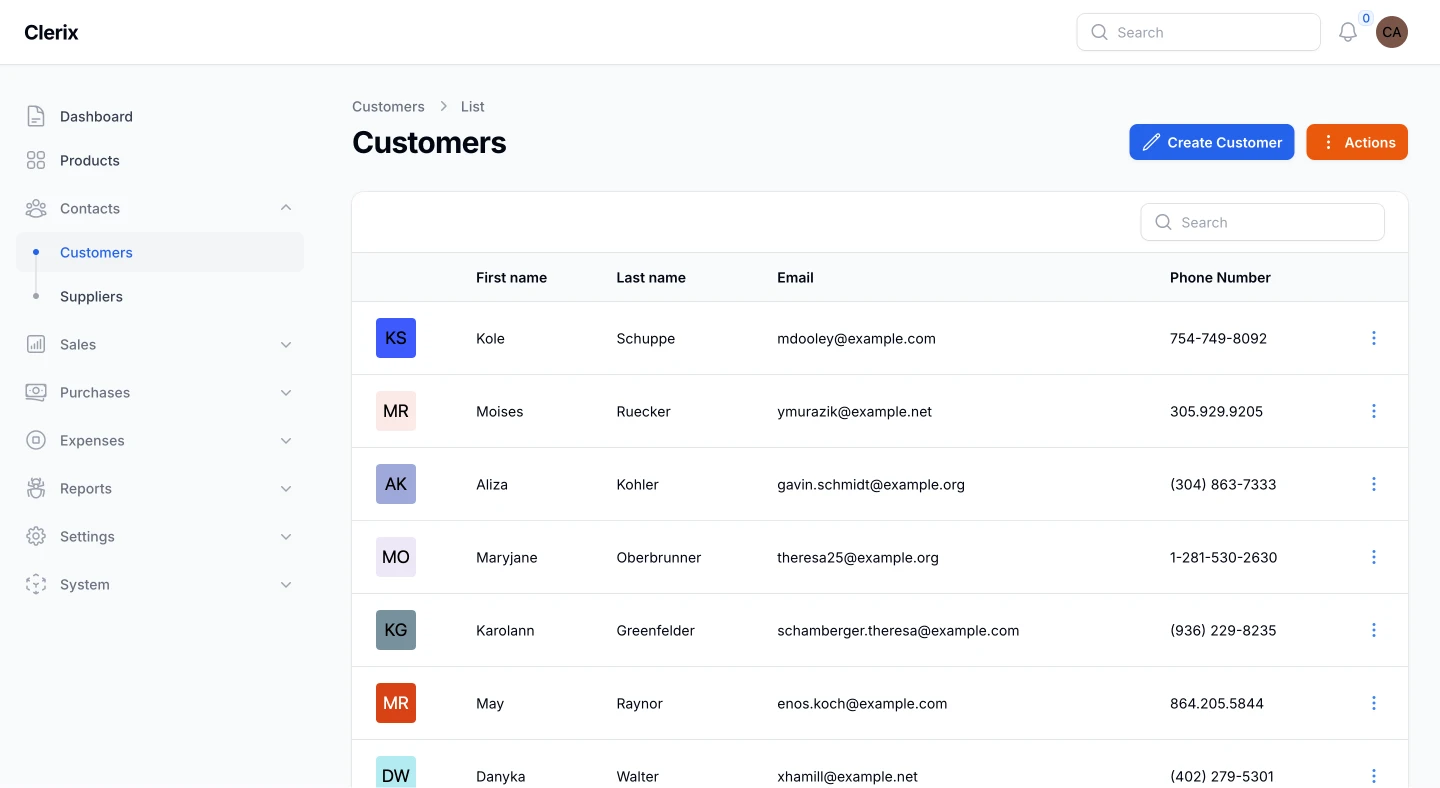1440x788 pixels.
Task: Click the red MR avatar of May Raynor
Action: coord(396,703)
